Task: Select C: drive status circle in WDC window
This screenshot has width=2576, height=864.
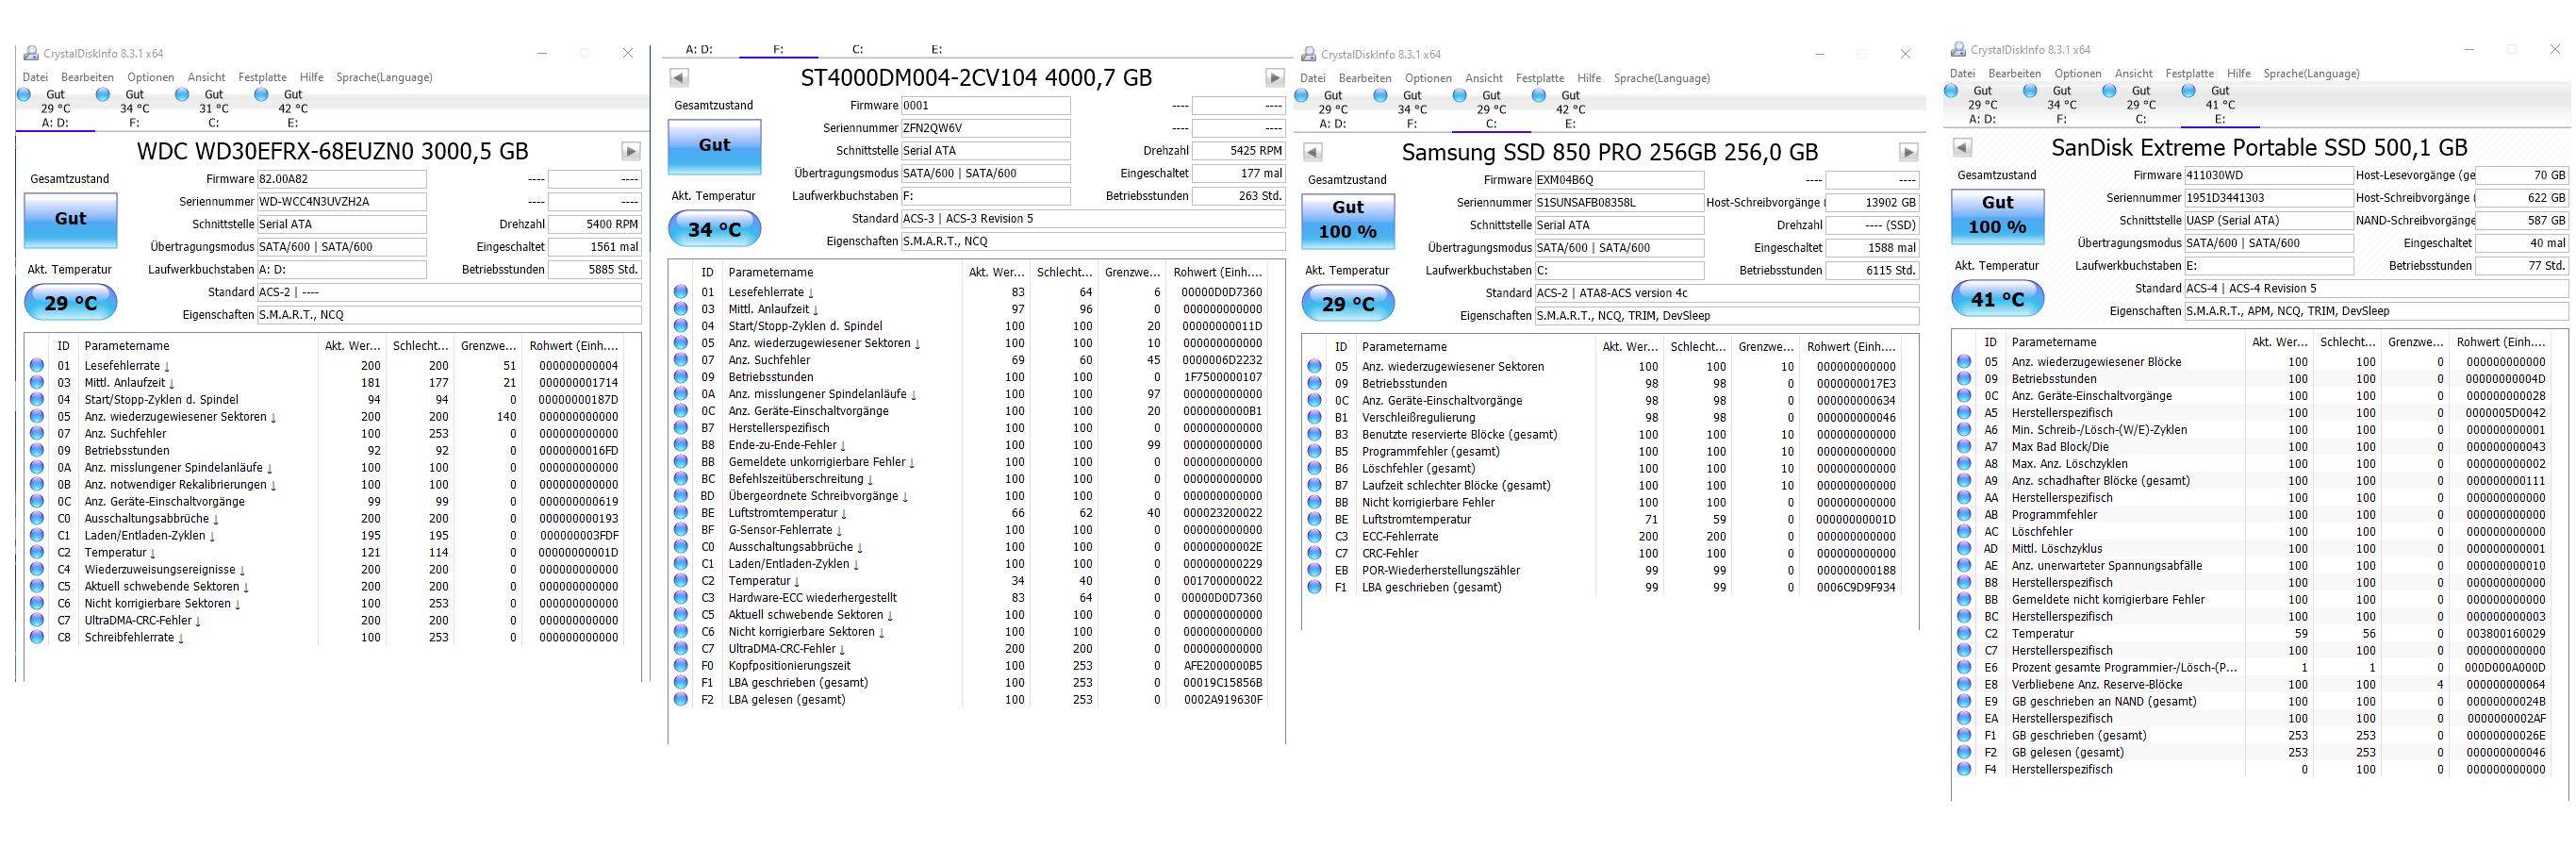Action: pyautogui.click(x=182, y=95)
